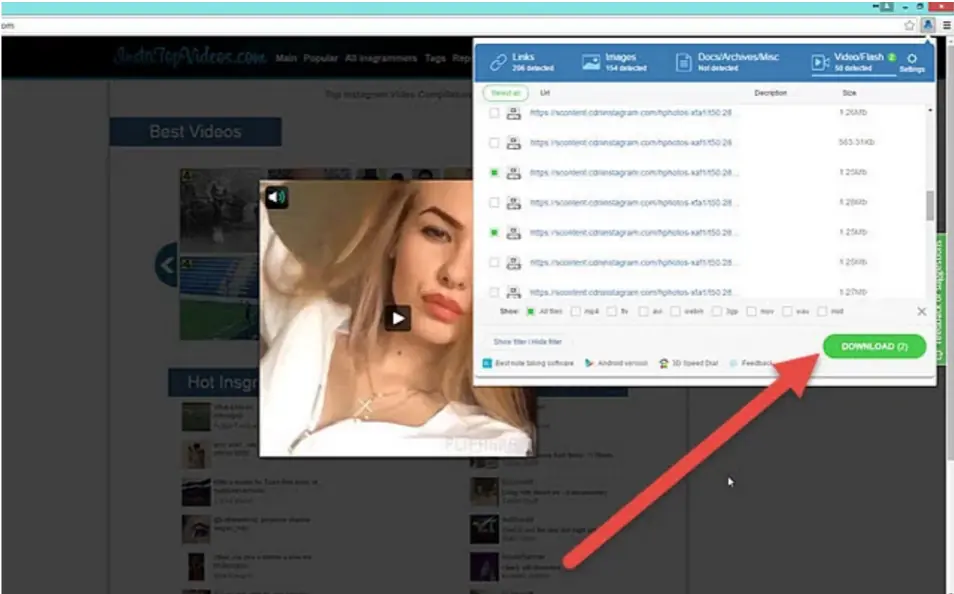Click the scroll up arrow of the file list
The image size is (954, 594).
point(930,110)
